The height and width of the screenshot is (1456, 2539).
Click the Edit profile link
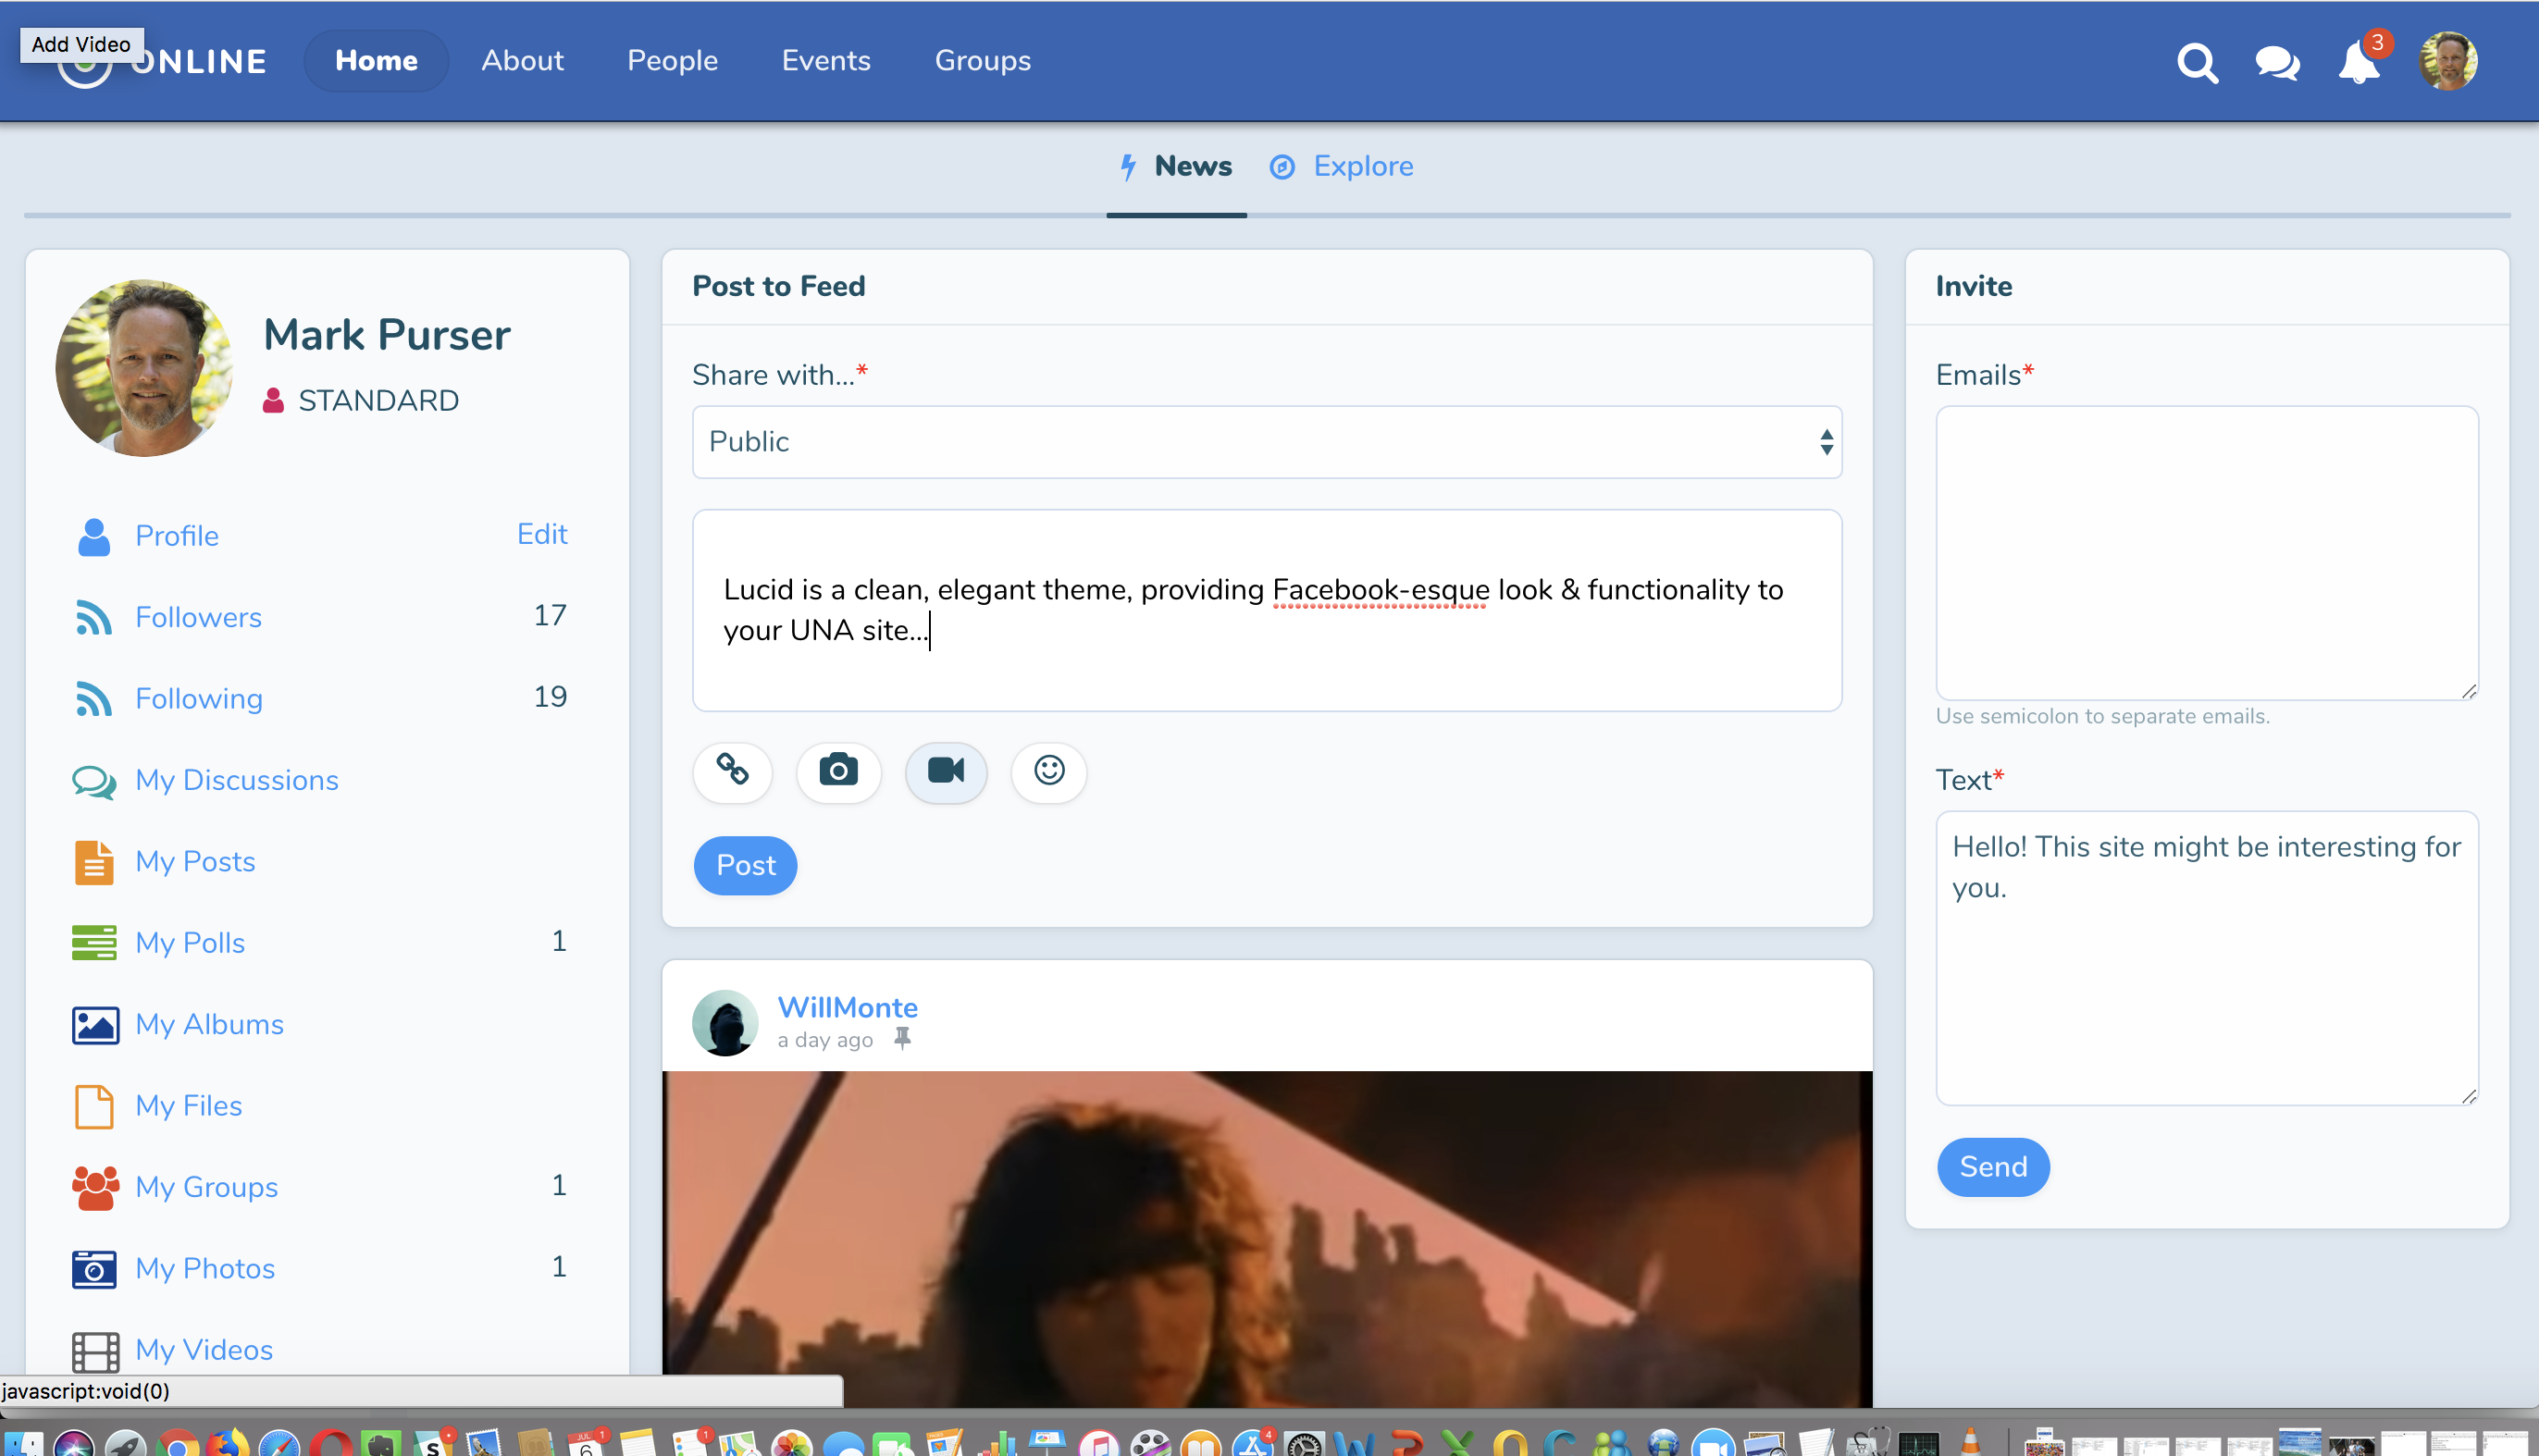tap(541, 534)
